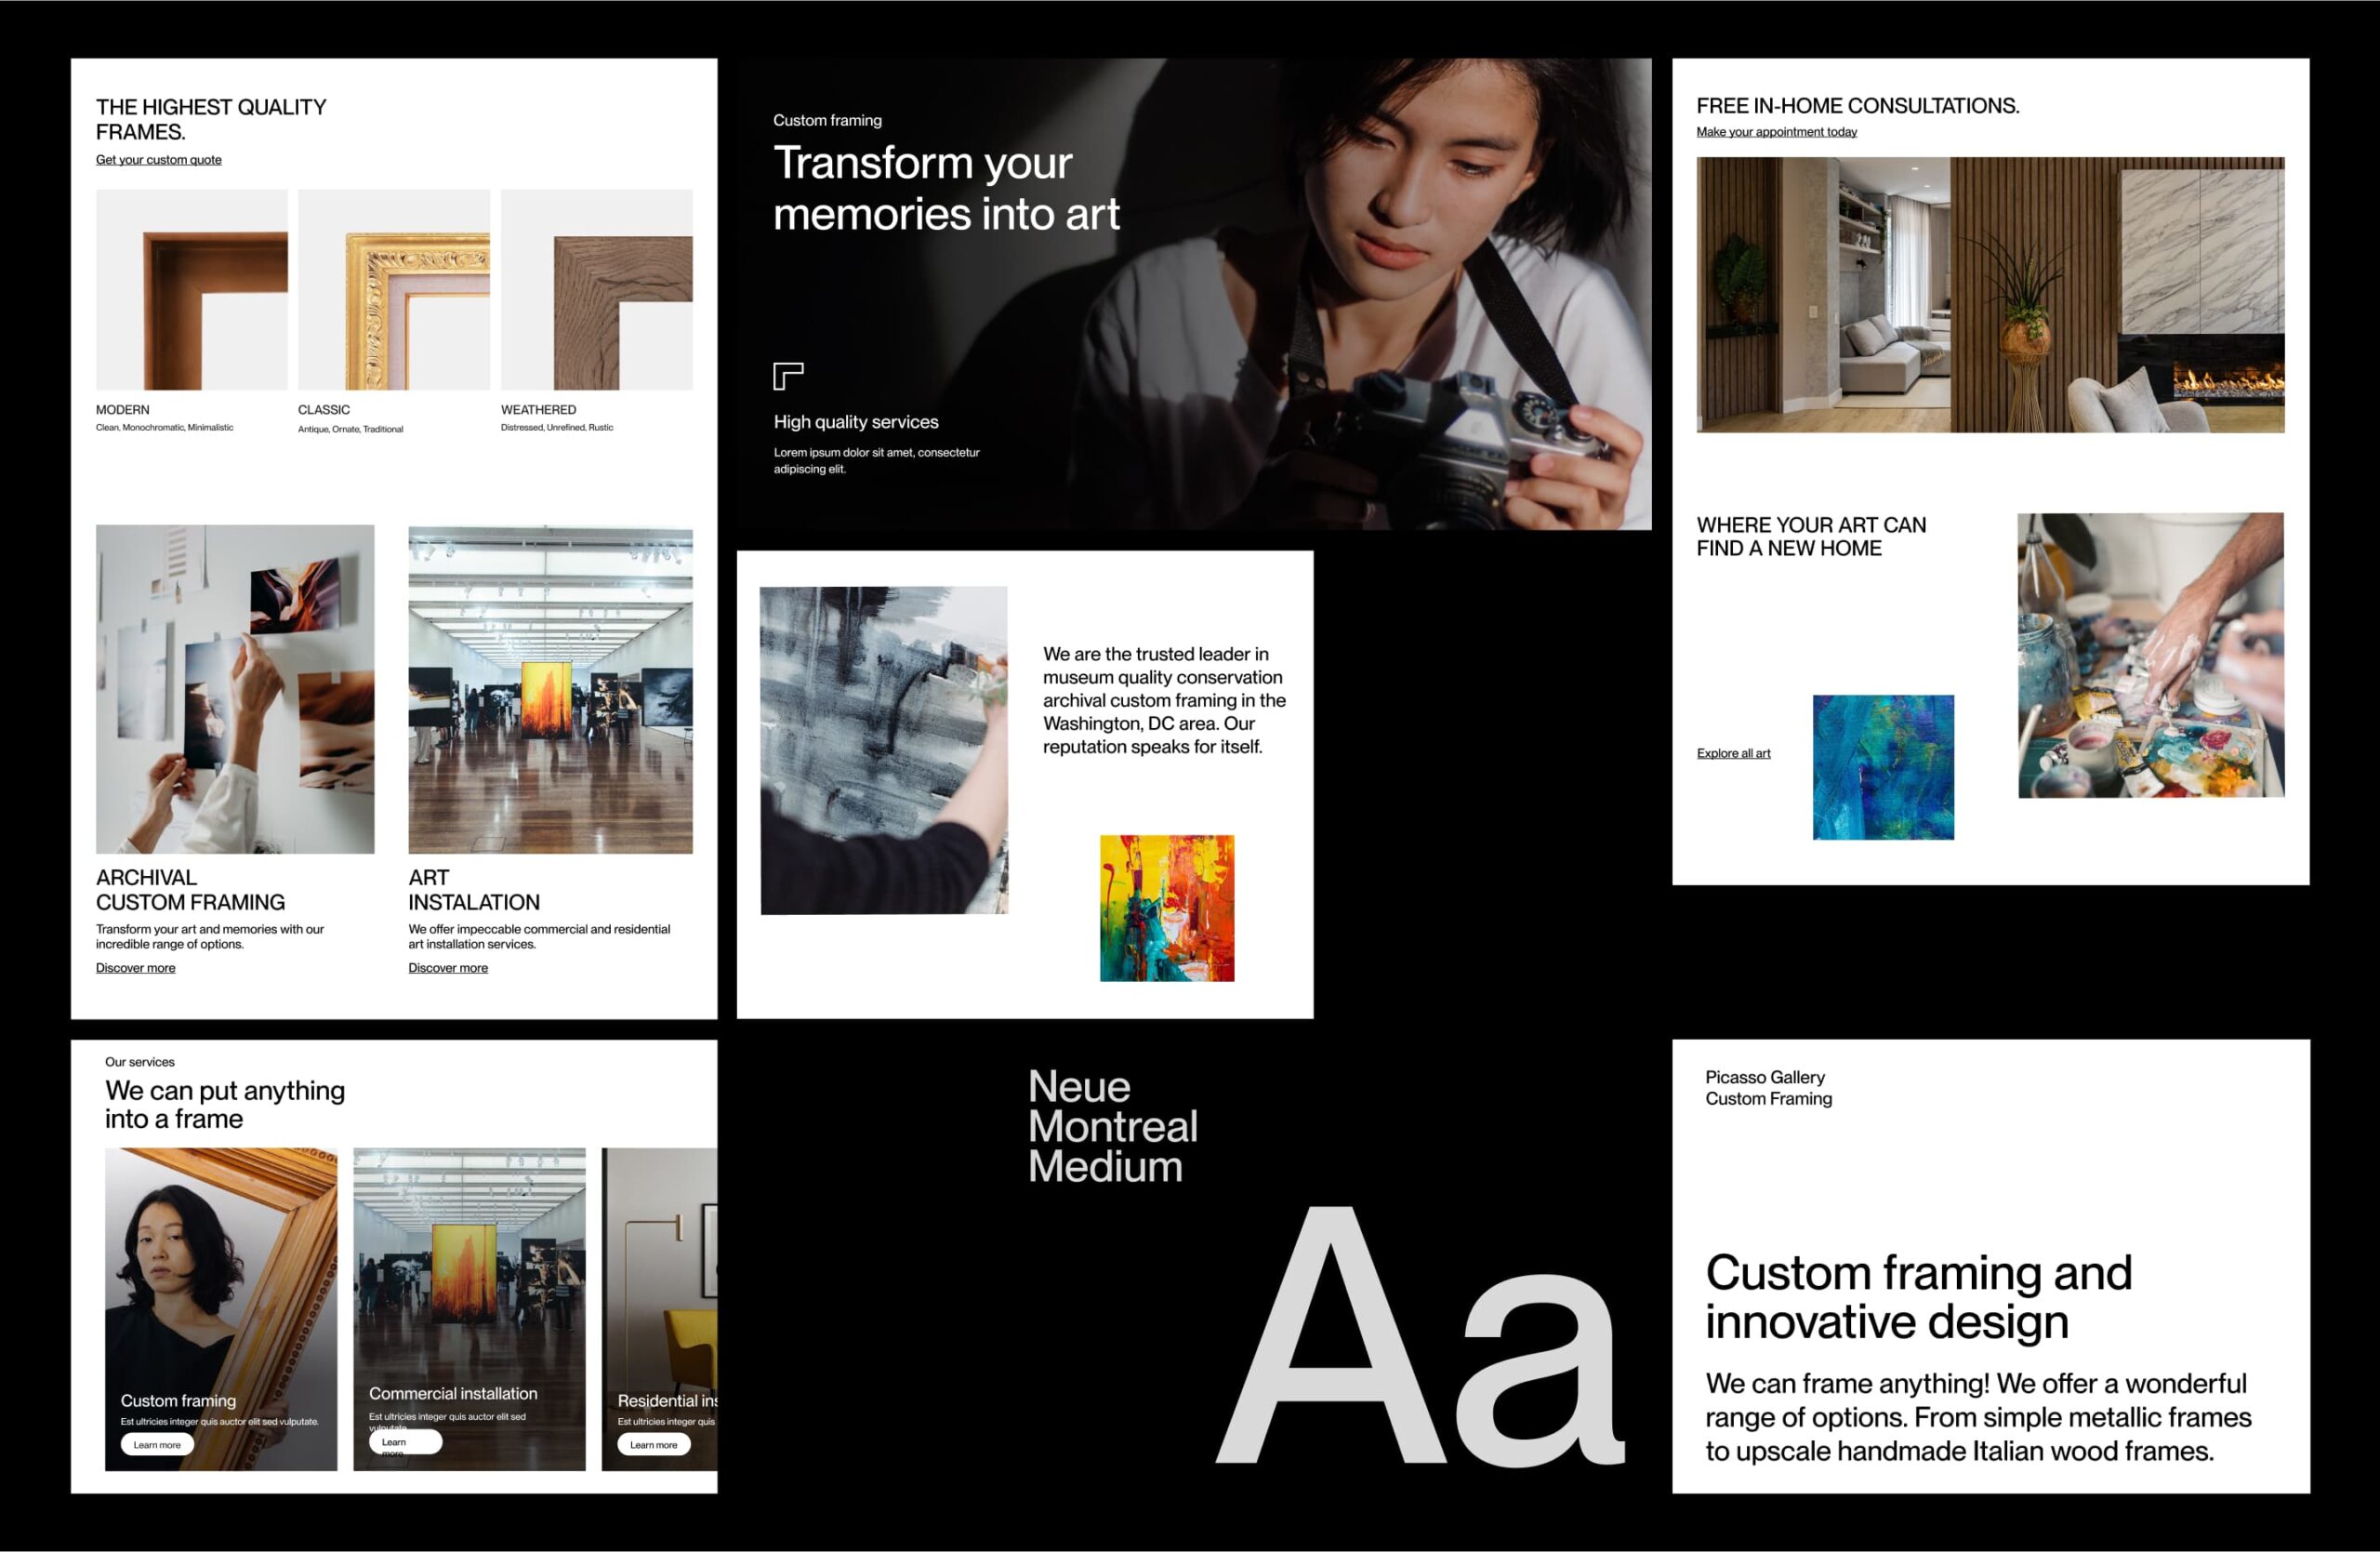The image size is (2380, 1552).
Task: Click 'Discover more' under Archival Custom Framing
Action: coord(135,967)
